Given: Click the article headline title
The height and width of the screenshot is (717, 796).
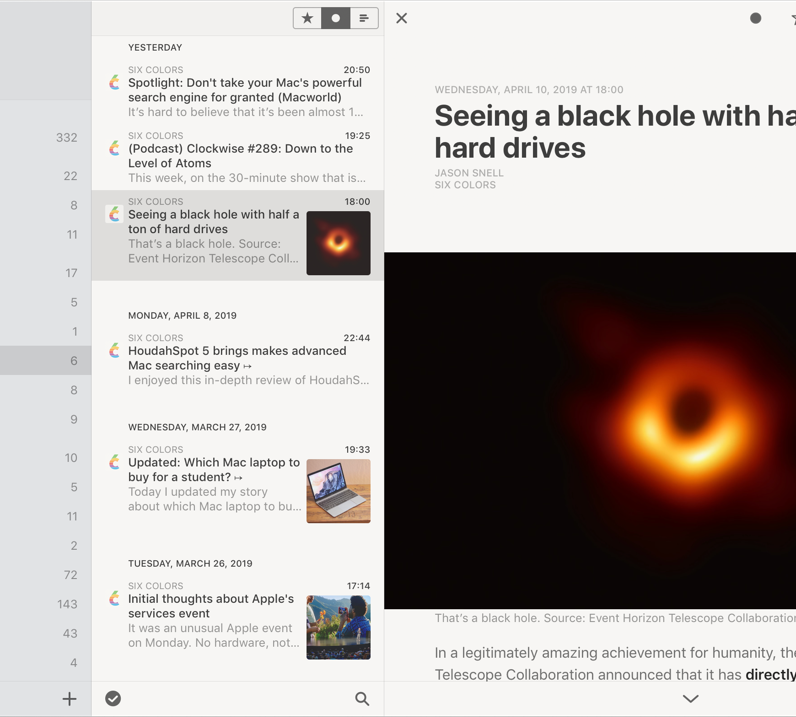Looking at the screenshot, I should [615, 132].
